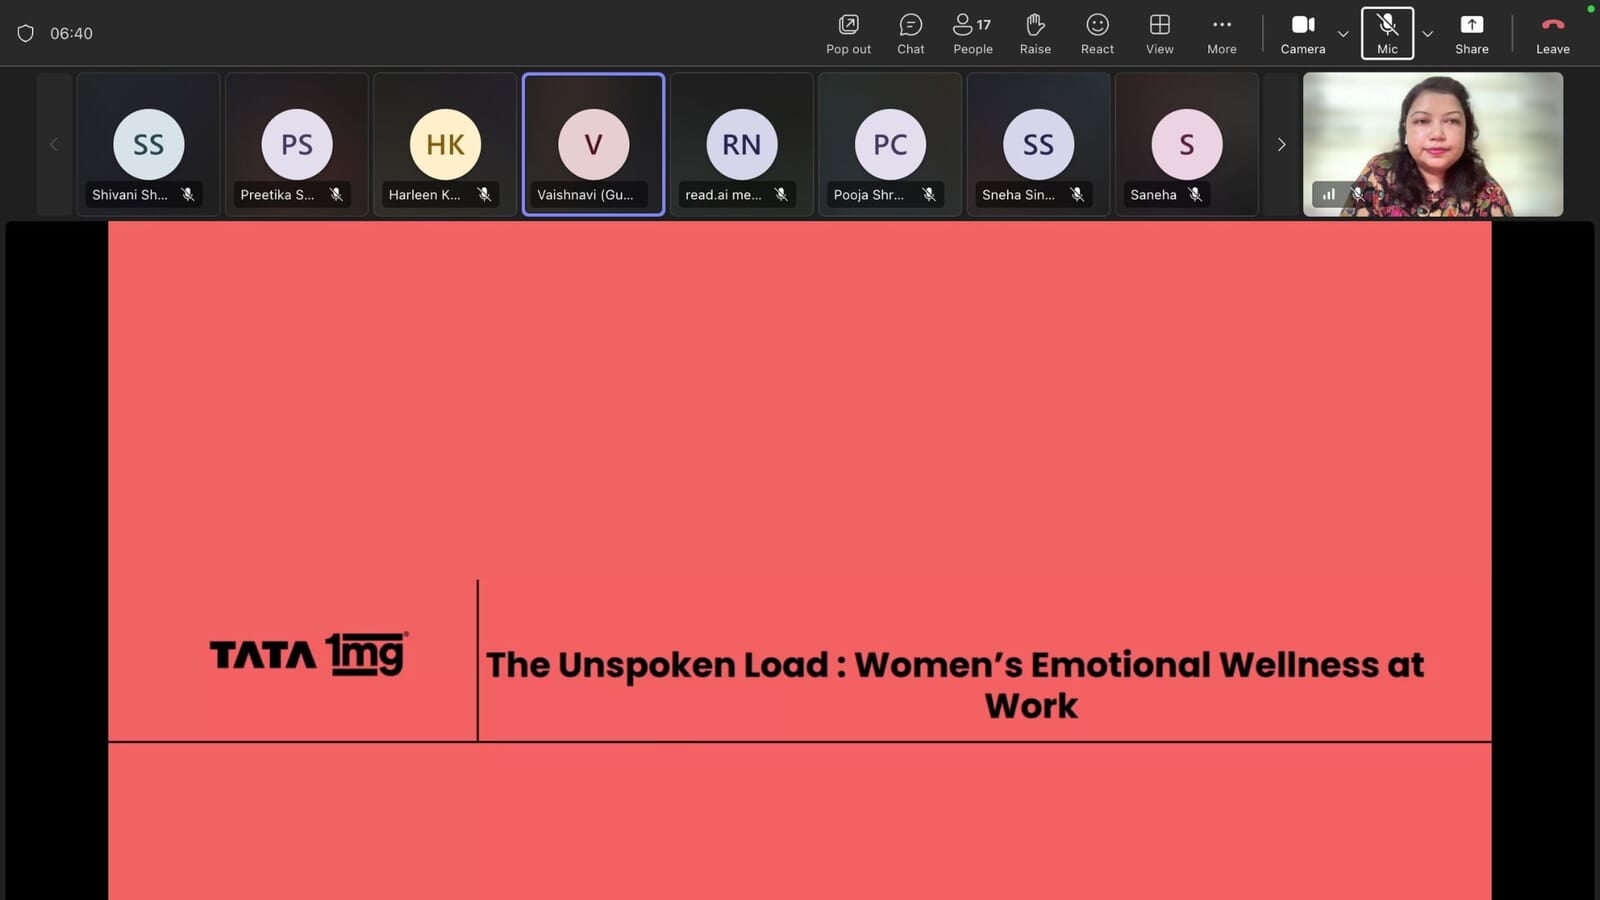Open the Pop out option

pos(848,34)
